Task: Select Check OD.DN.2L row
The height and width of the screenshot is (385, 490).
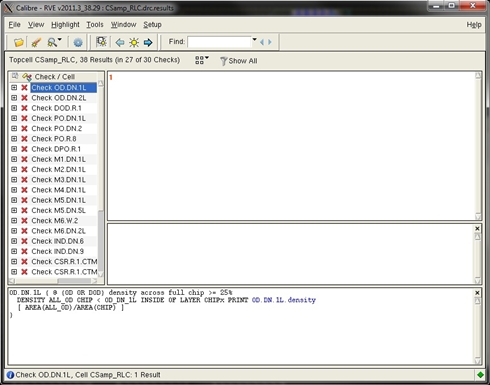Action: 59,98
